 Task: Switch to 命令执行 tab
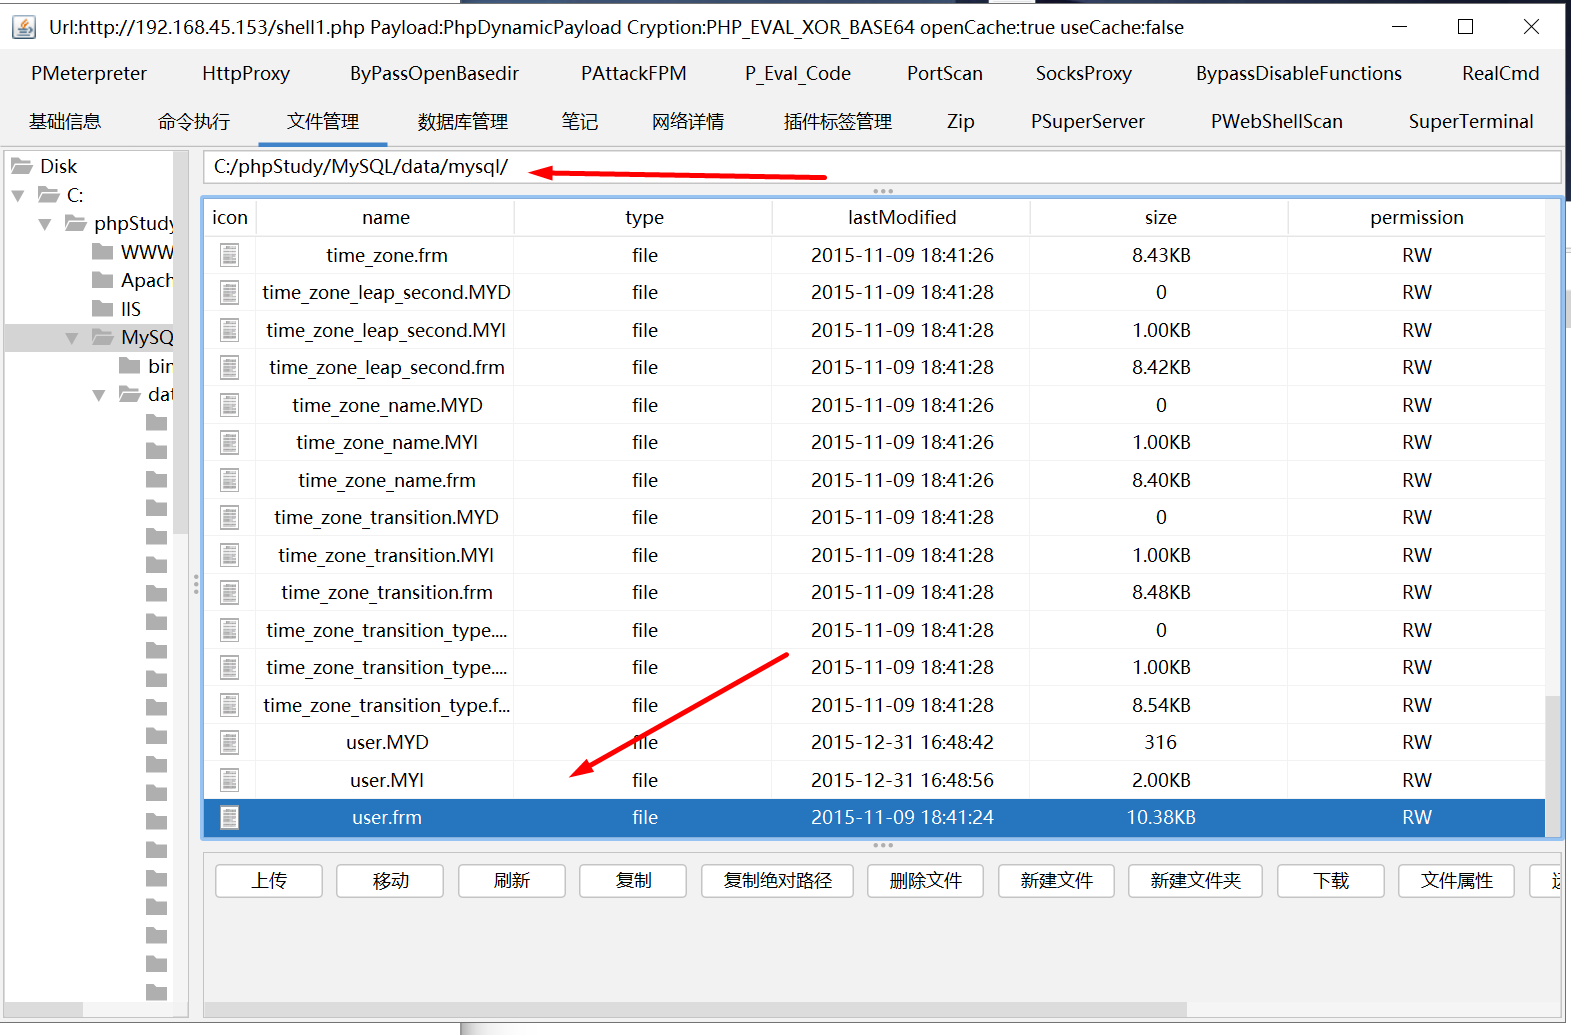click(x=194, y=121)
